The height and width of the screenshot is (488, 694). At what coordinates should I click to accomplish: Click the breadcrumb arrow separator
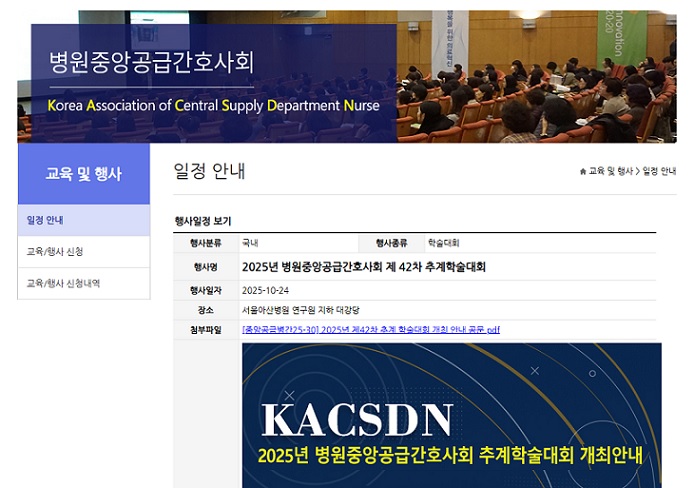638,171
